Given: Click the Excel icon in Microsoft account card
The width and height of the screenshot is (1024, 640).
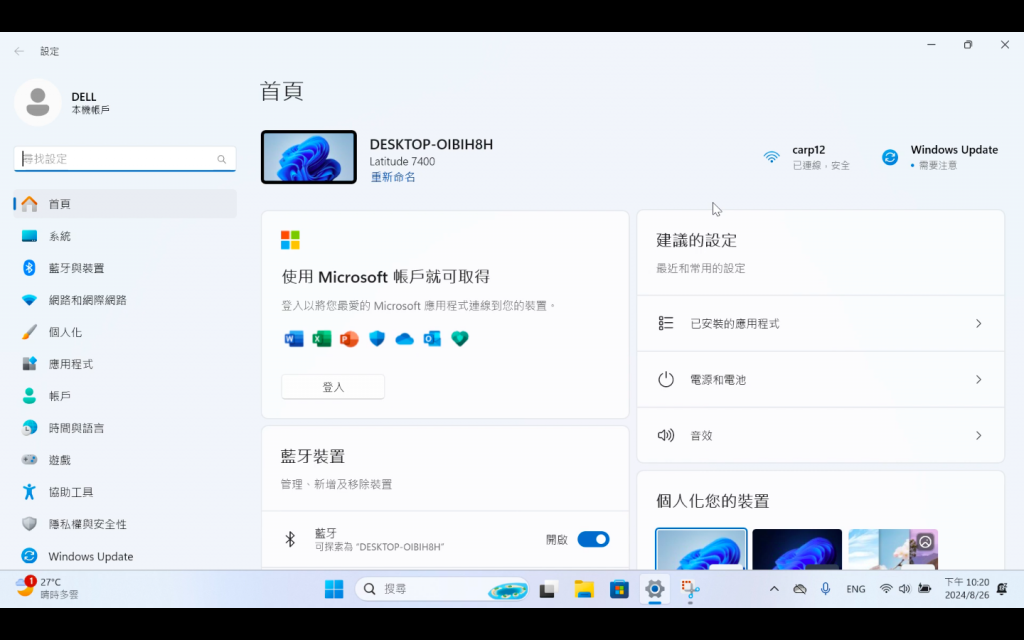Looking at the screenshot, I should click(321, 338).
